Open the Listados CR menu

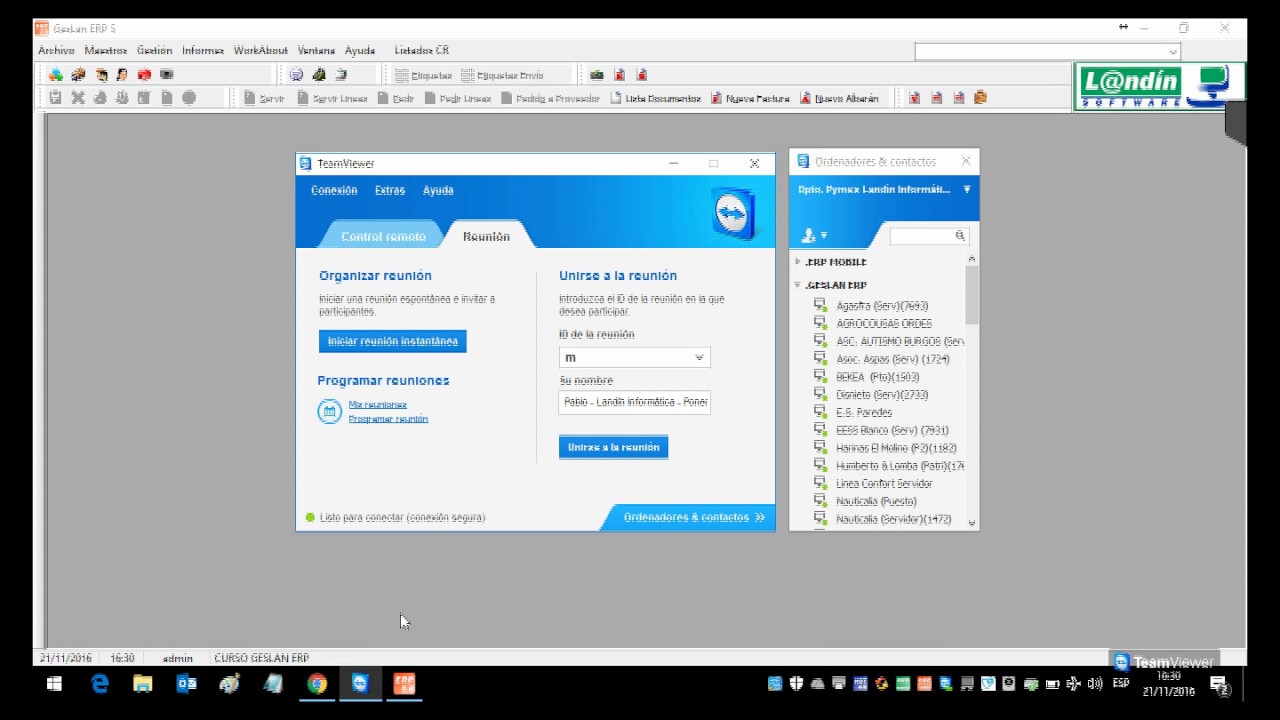tap(421, 50)
